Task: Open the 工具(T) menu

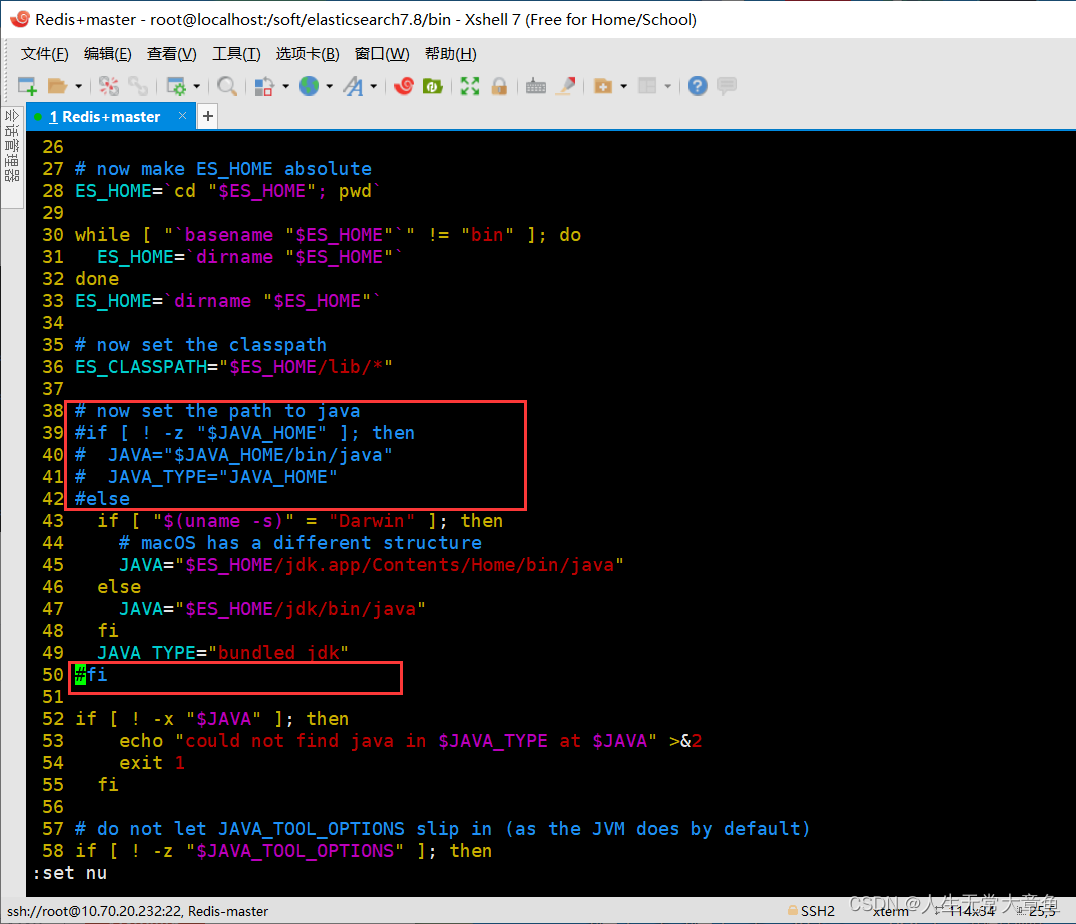Action: tap(236, 53)
